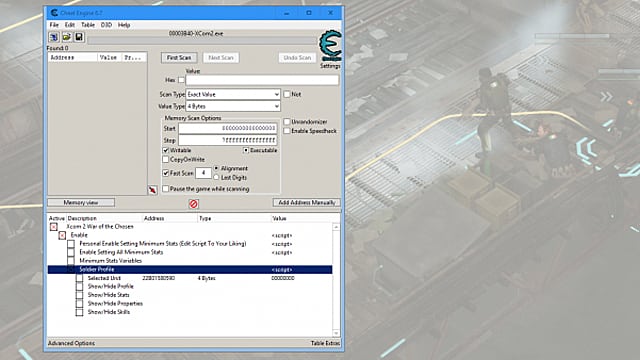Screen dimensions: 640x360
Task: Click the Selected Unit address cell
Action: click(159, 278)
